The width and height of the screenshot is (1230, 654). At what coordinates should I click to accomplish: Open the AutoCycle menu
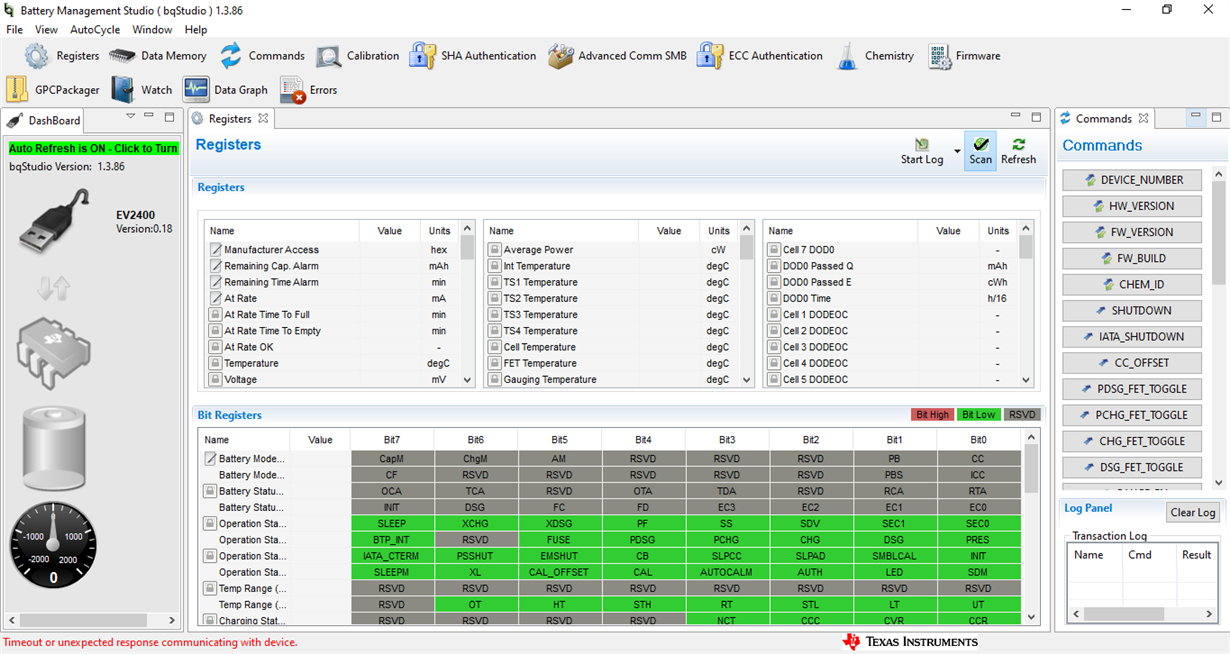click(x=95, y=30)
